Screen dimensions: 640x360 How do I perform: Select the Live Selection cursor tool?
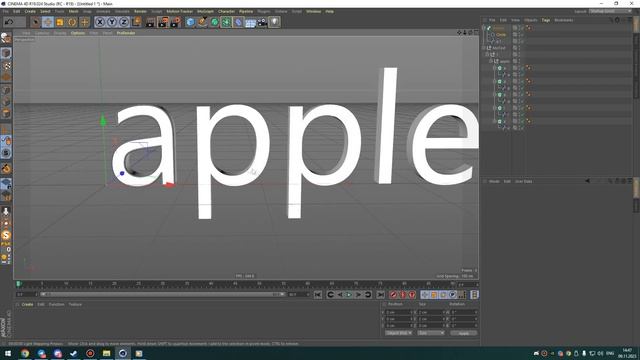click(x=36, y=22)
